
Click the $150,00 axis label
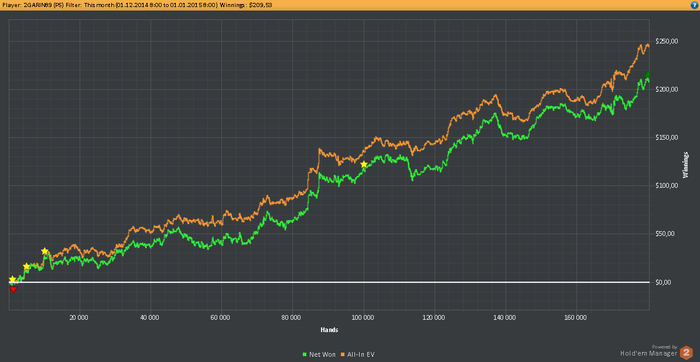667,137
